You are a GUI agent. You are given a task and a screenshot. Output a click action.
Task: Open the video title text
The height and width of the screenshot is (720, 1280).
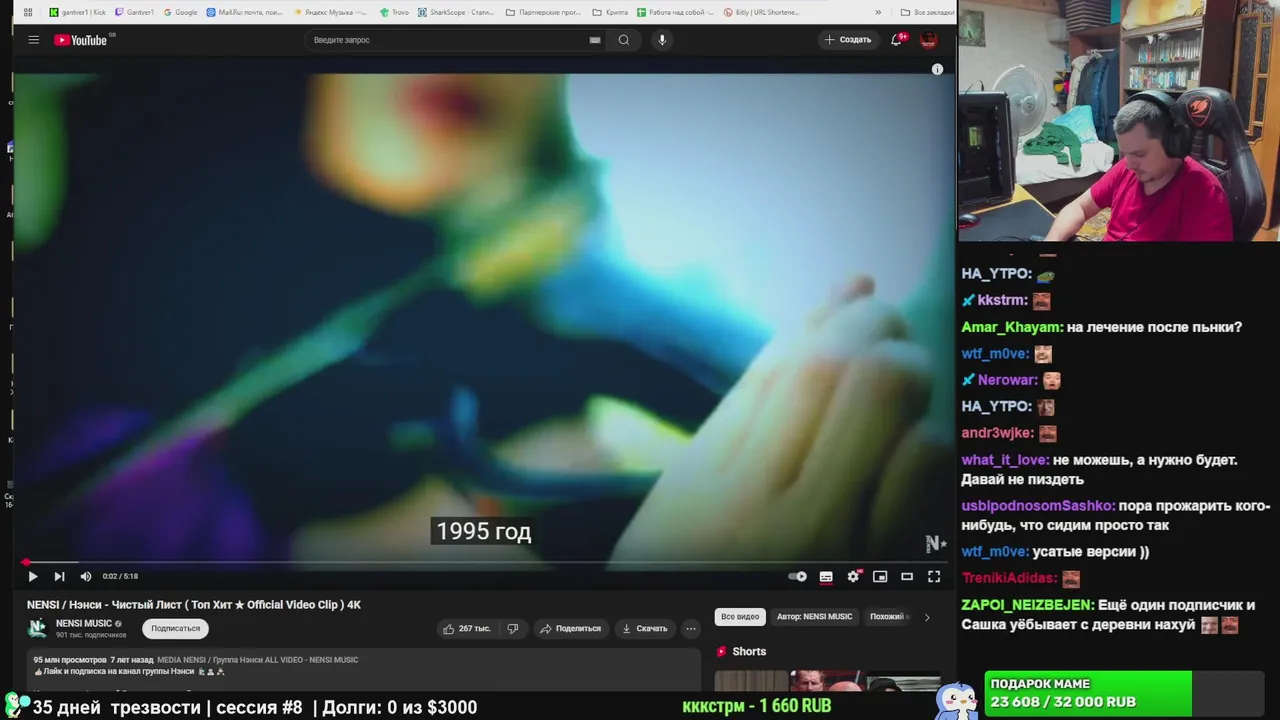[x=194, y=604]
